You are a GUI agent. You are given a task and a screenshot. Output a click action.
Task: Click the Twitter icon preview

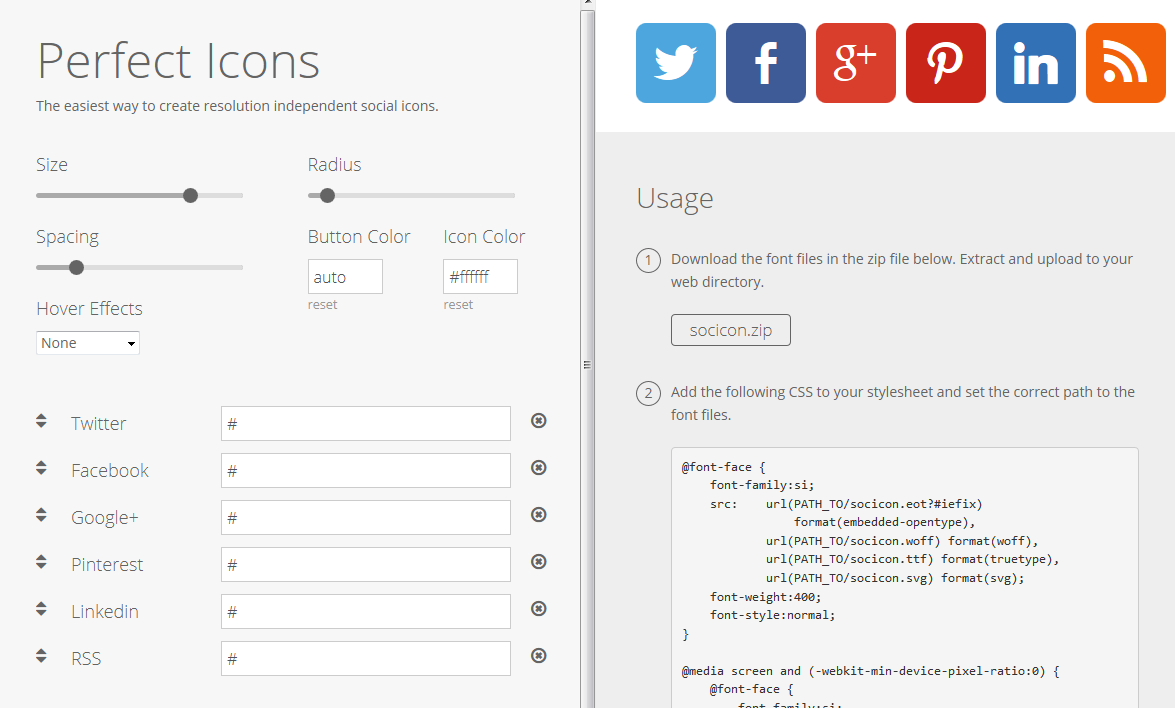point(675,62)
